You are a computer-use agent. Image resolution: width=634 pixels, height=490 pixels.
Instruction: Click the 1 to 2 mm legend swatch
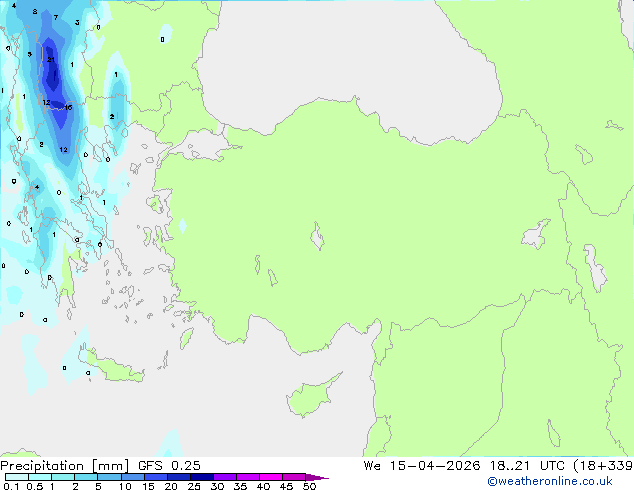[x=63, y=477]
